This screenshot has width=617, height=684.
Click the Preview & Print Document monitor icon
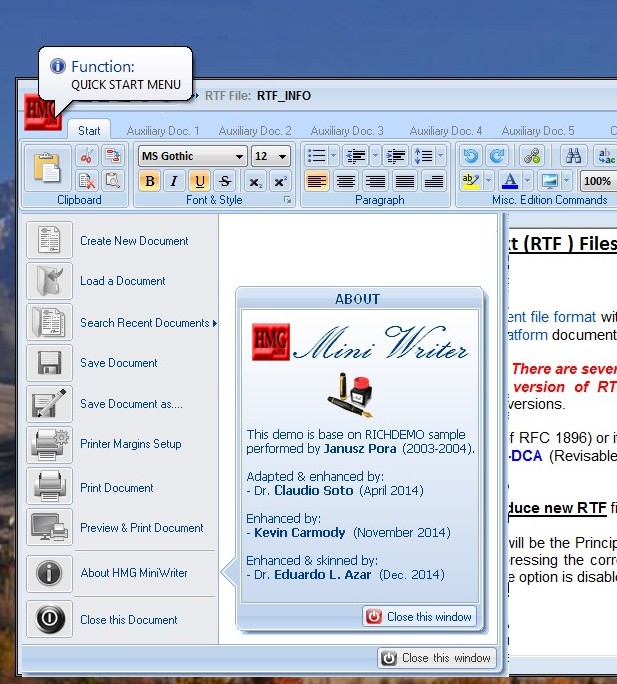[x=49, y=527]
